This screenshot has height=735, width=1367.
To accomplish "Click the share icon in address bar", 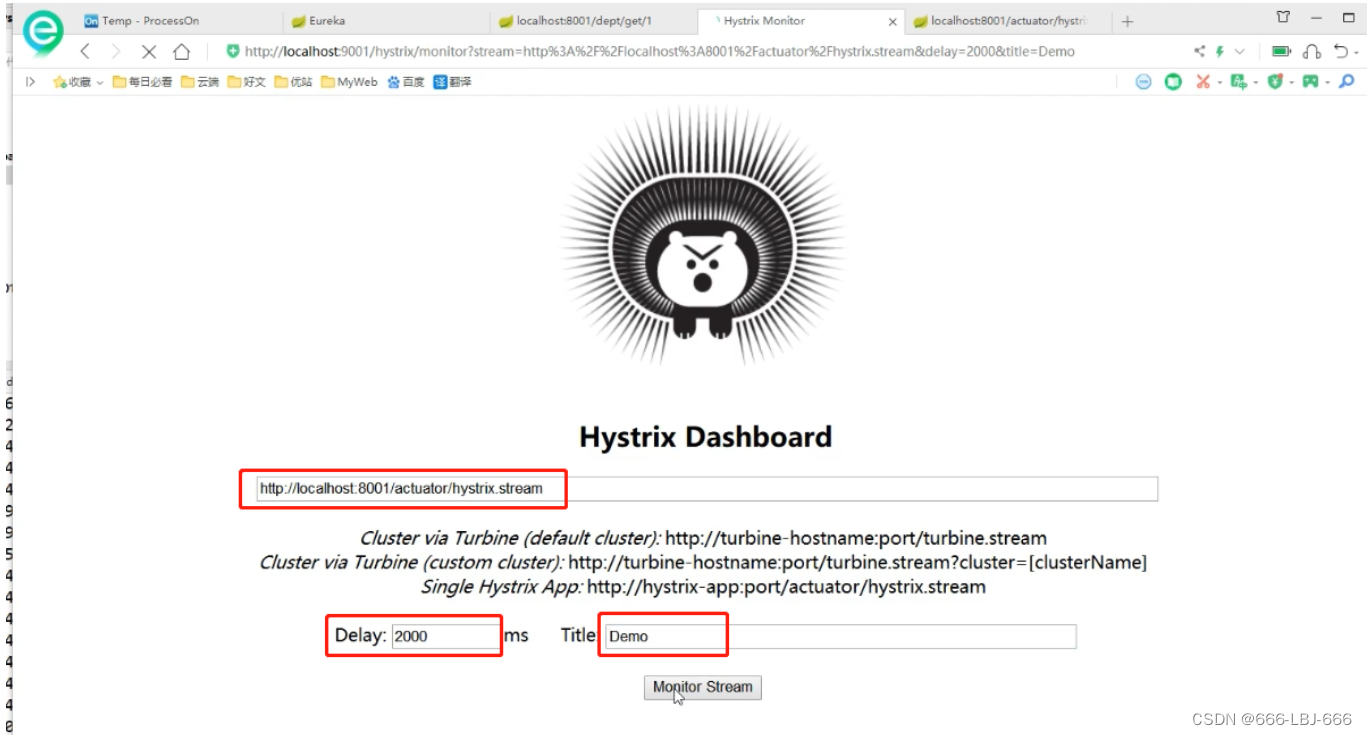I will 1200,51.
